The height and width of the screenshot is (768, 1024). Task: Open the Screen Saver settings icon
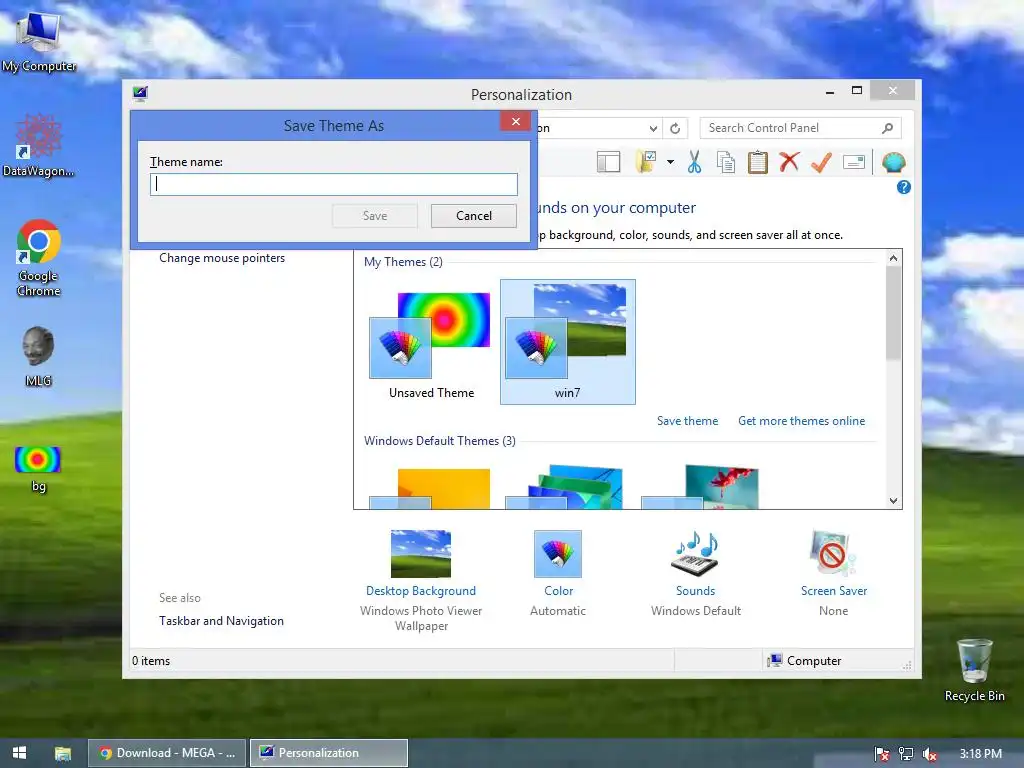tap(833, 554)
